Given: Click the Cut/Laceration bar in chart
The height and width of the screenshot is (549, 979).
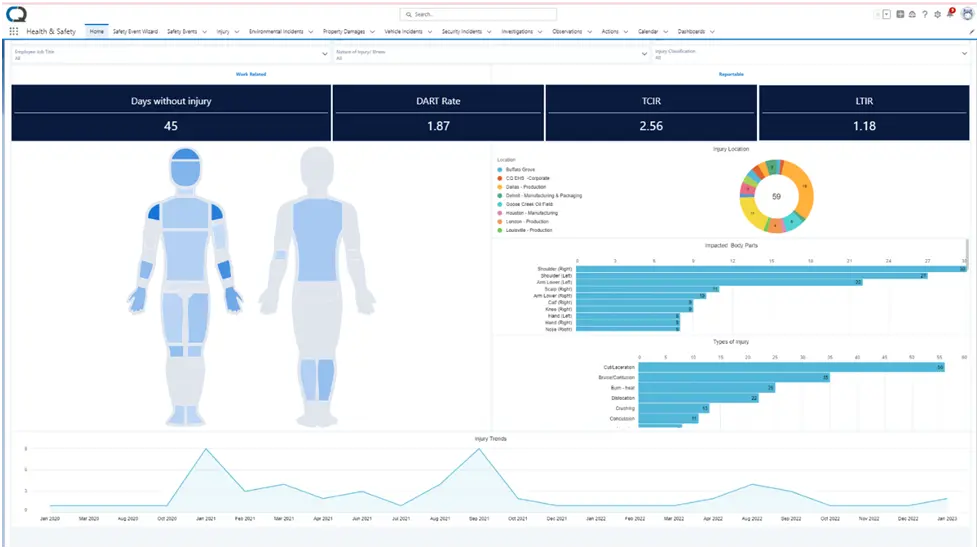Looking at the screenshot, I should (791, 367).
